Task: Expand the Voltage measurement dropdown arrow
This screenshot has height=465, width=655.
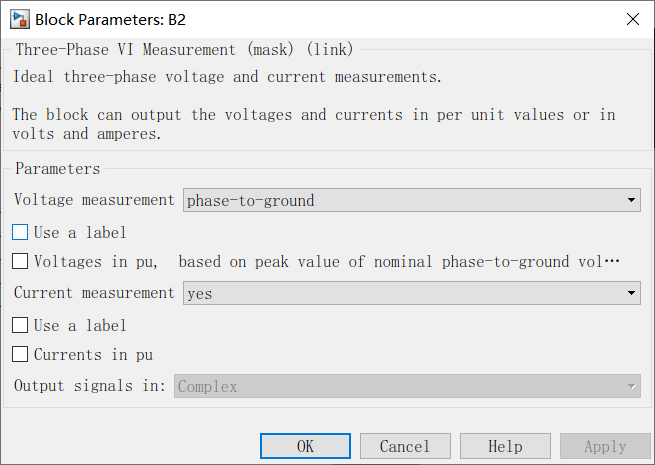Action: click(x=631, y=200)
